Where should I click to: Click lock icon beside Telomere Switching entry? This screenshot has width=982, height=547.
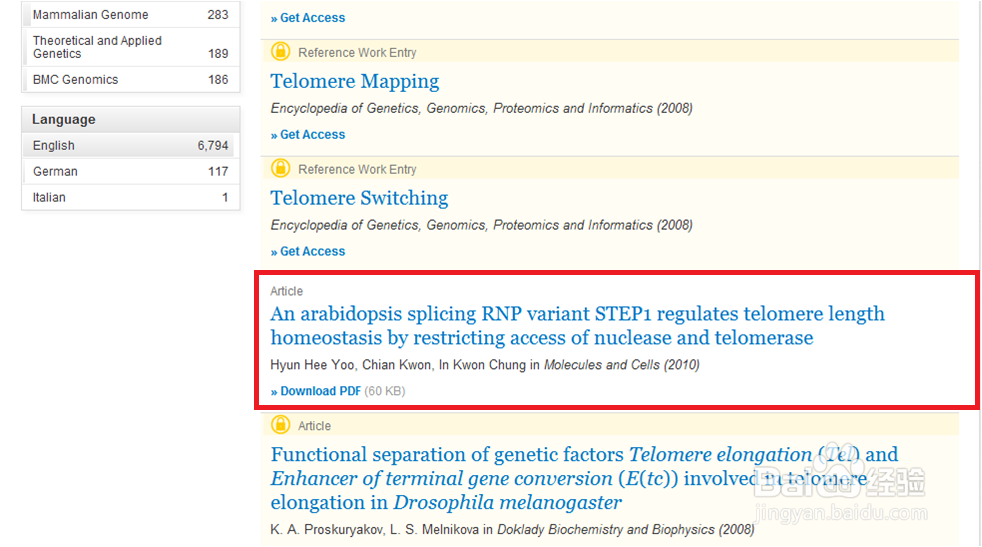tap(281, 169)
